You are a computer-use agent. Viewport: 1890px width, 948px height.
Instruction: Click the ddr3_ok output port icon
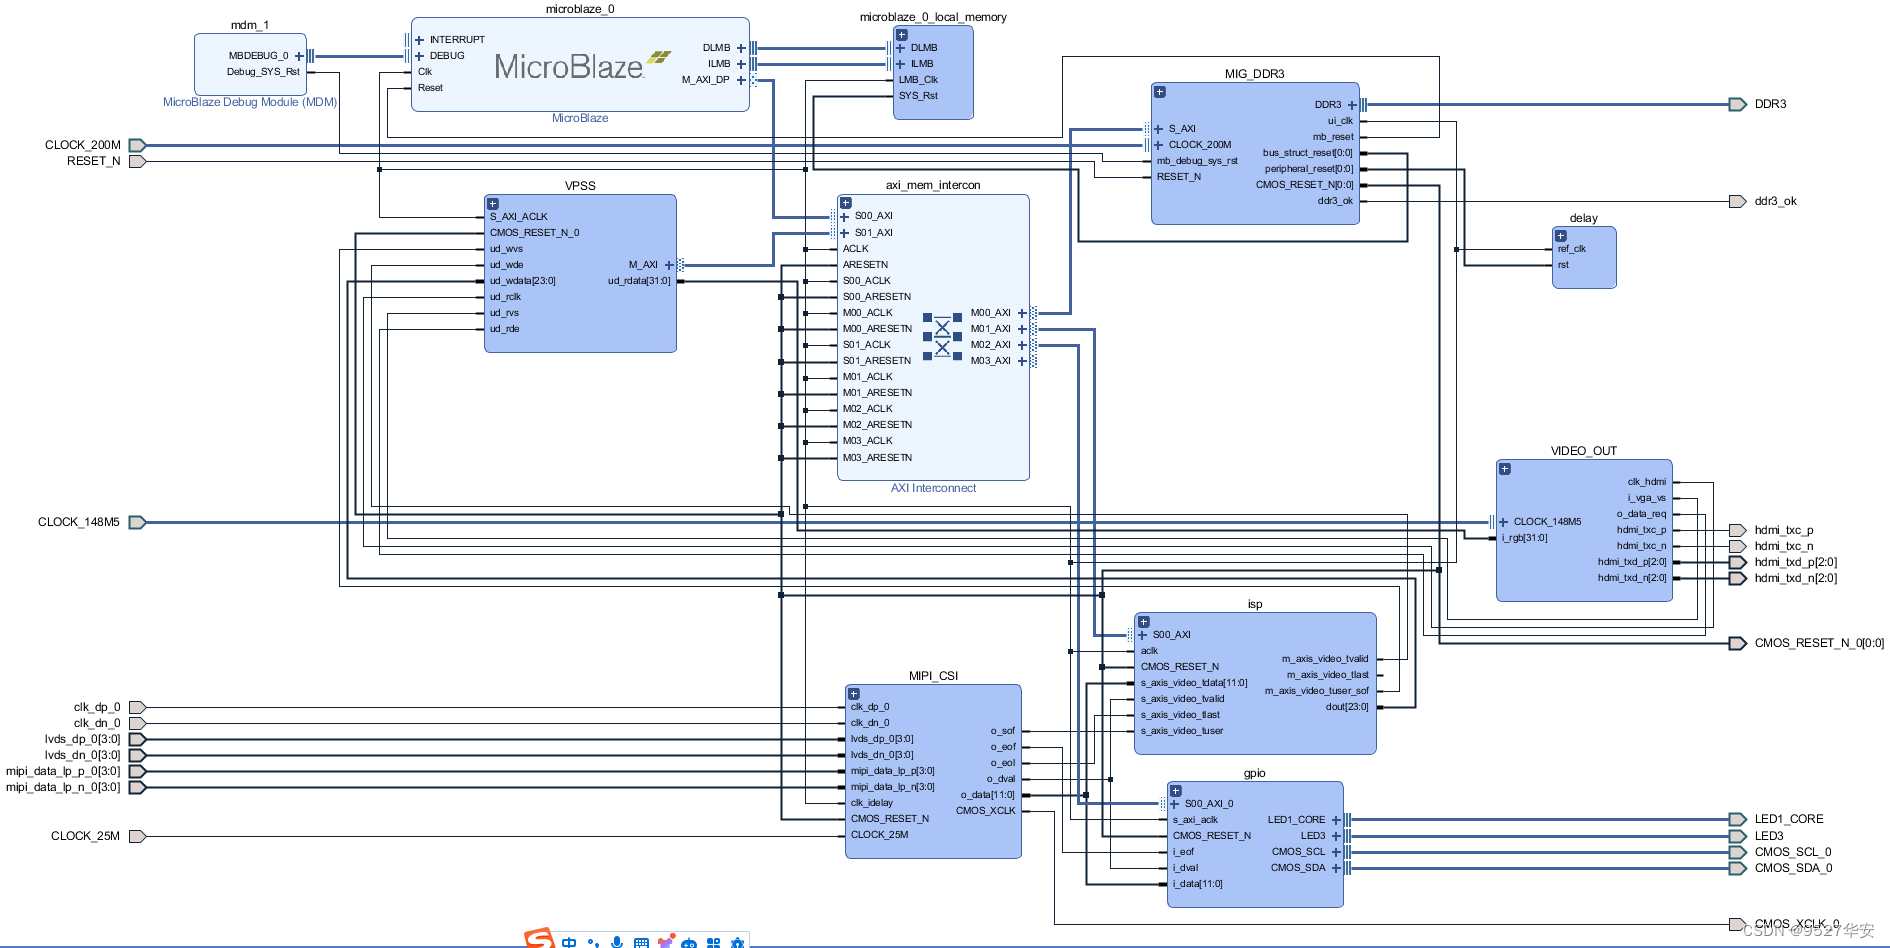[x=1738, y=201]
